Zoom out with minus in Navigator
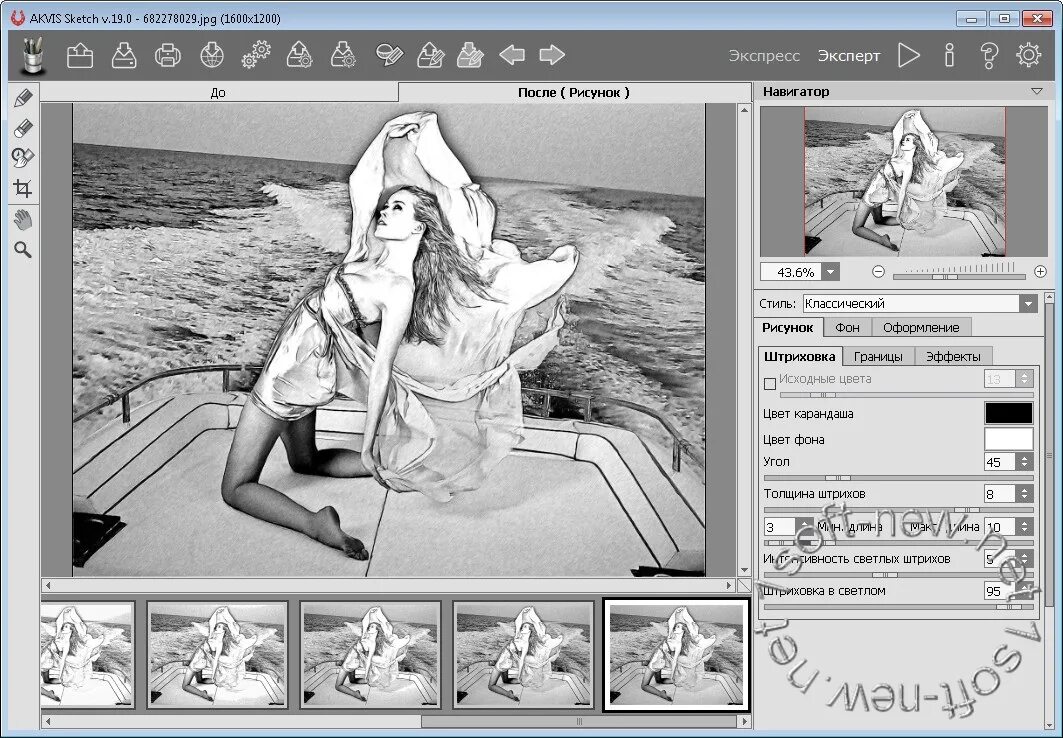1063x738 pixels. pos(879,272)
